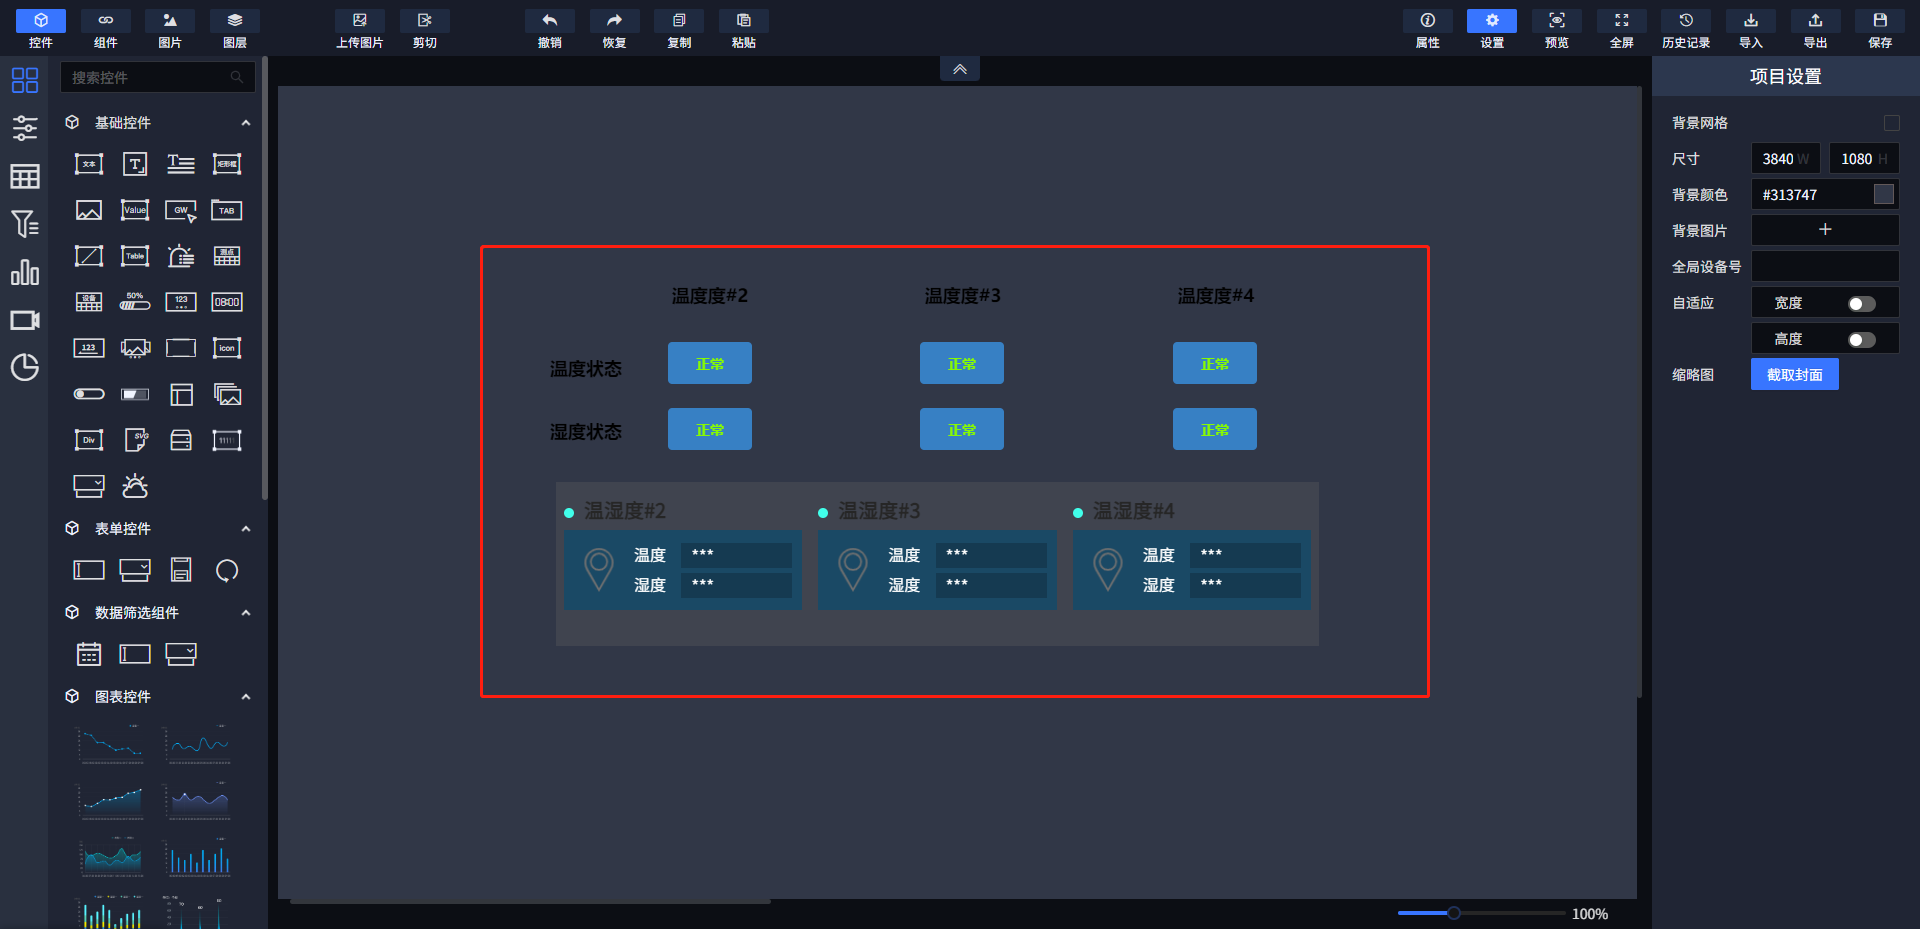Collapse the 基础控件 section
Image resolution: width=1920 pixels, height=929 pixels.
click(246, 123)
